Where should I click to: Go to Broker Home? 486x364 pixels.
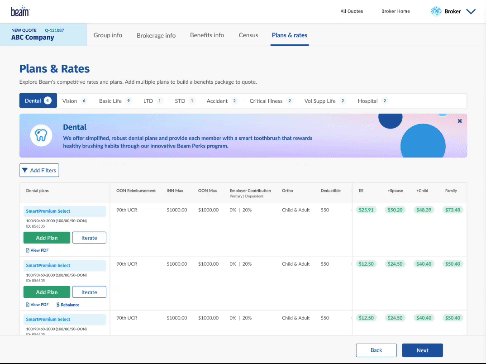(396, 11)
